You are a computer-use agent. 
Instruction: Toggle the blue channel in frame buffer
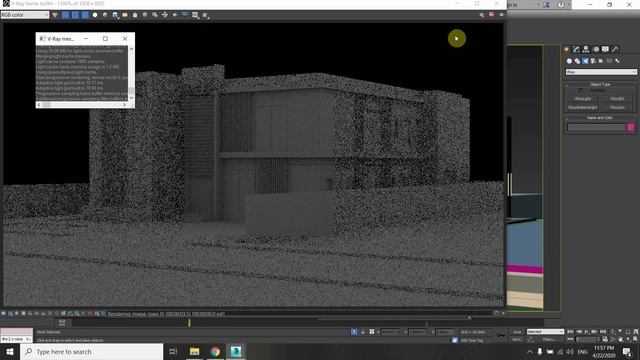pyautogui.click(x=85, y=15)
